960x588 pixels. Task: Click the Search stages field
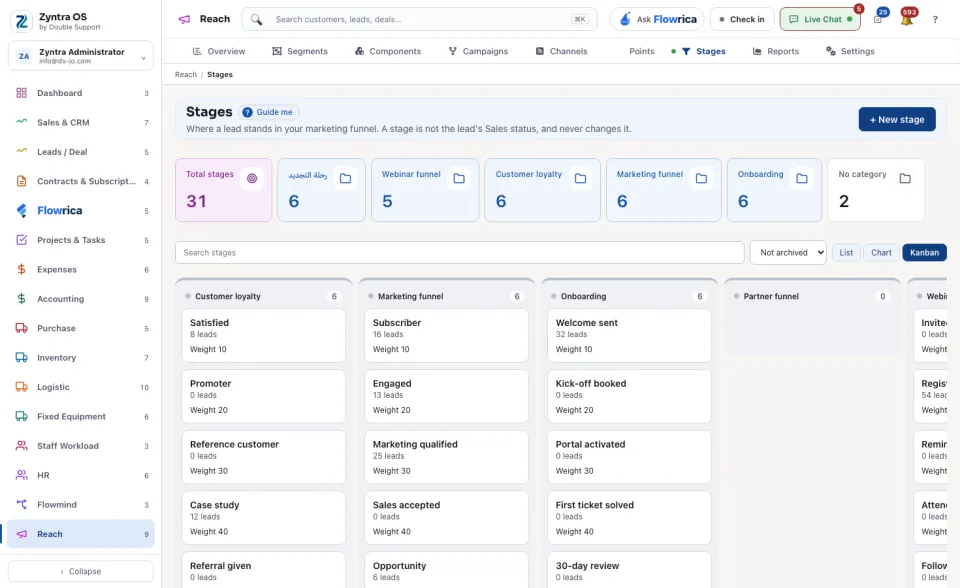[460, 252]
